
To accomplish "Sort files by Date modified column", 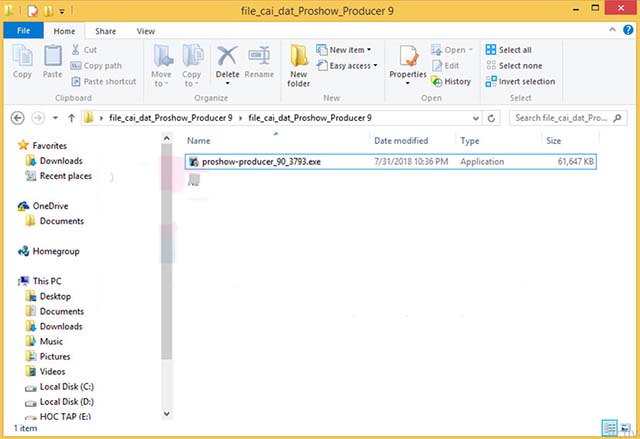I will [400, 141].
